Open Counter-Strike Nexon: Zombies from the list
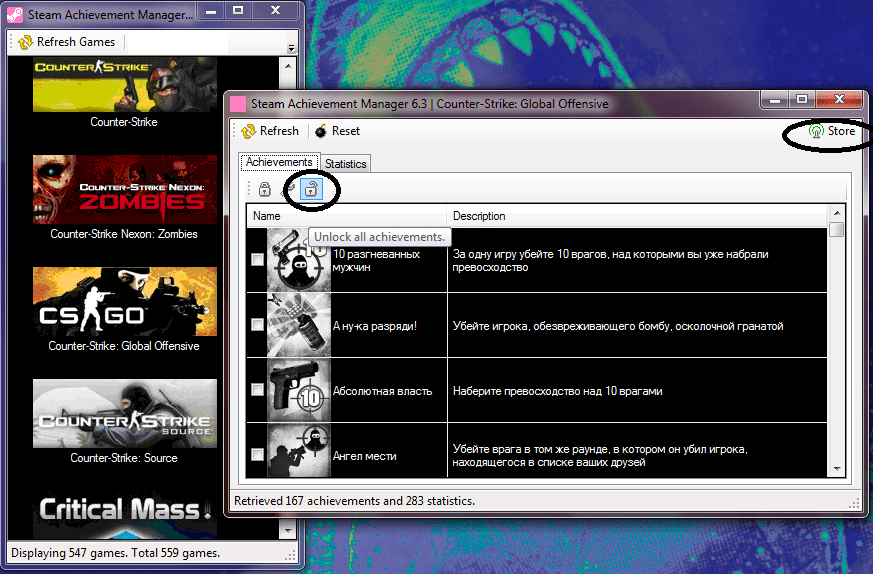 coord(125,189)
